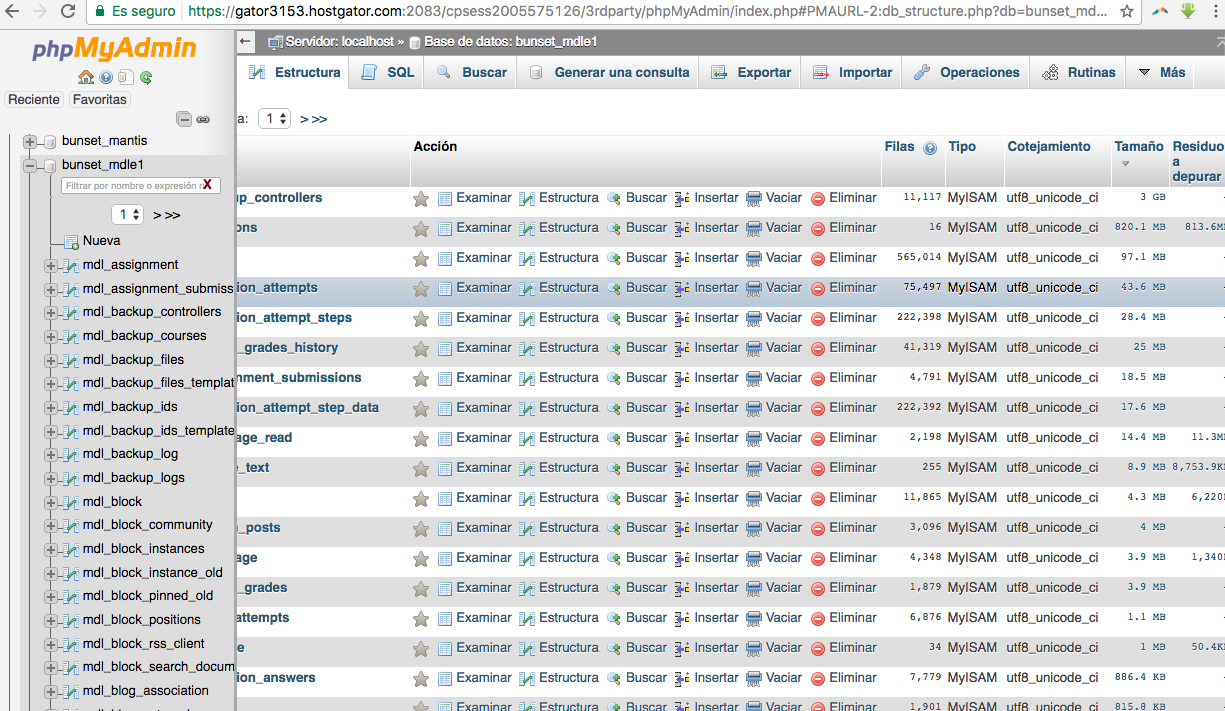Expand the mdl_backup_log table node

click(50, 454)
